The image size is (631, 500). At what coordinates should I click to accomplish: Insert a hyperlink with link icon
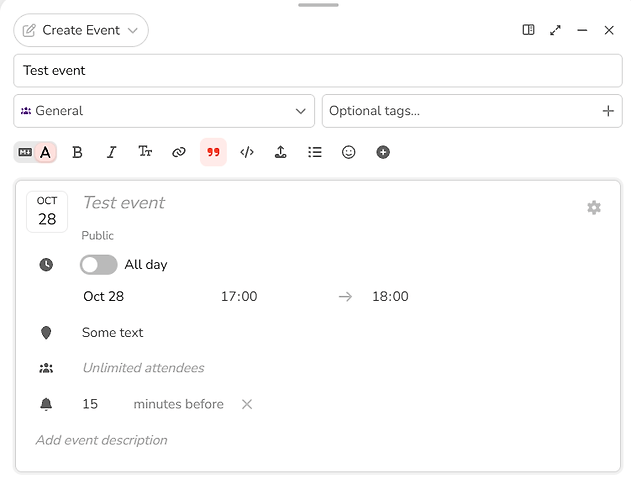pos(179,152)
